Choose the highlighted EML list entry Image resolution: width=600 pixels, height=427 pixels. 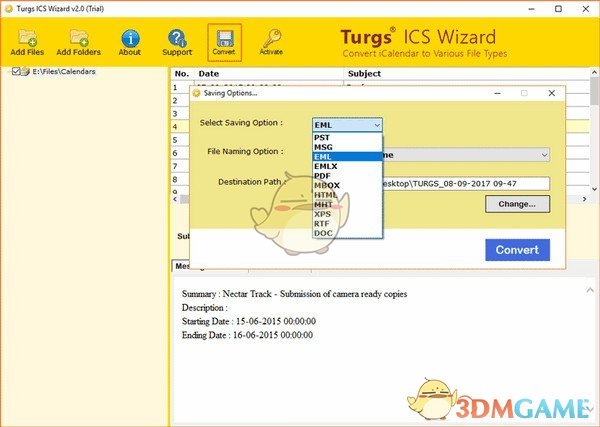pyautogui.click(x=347, y=157)
